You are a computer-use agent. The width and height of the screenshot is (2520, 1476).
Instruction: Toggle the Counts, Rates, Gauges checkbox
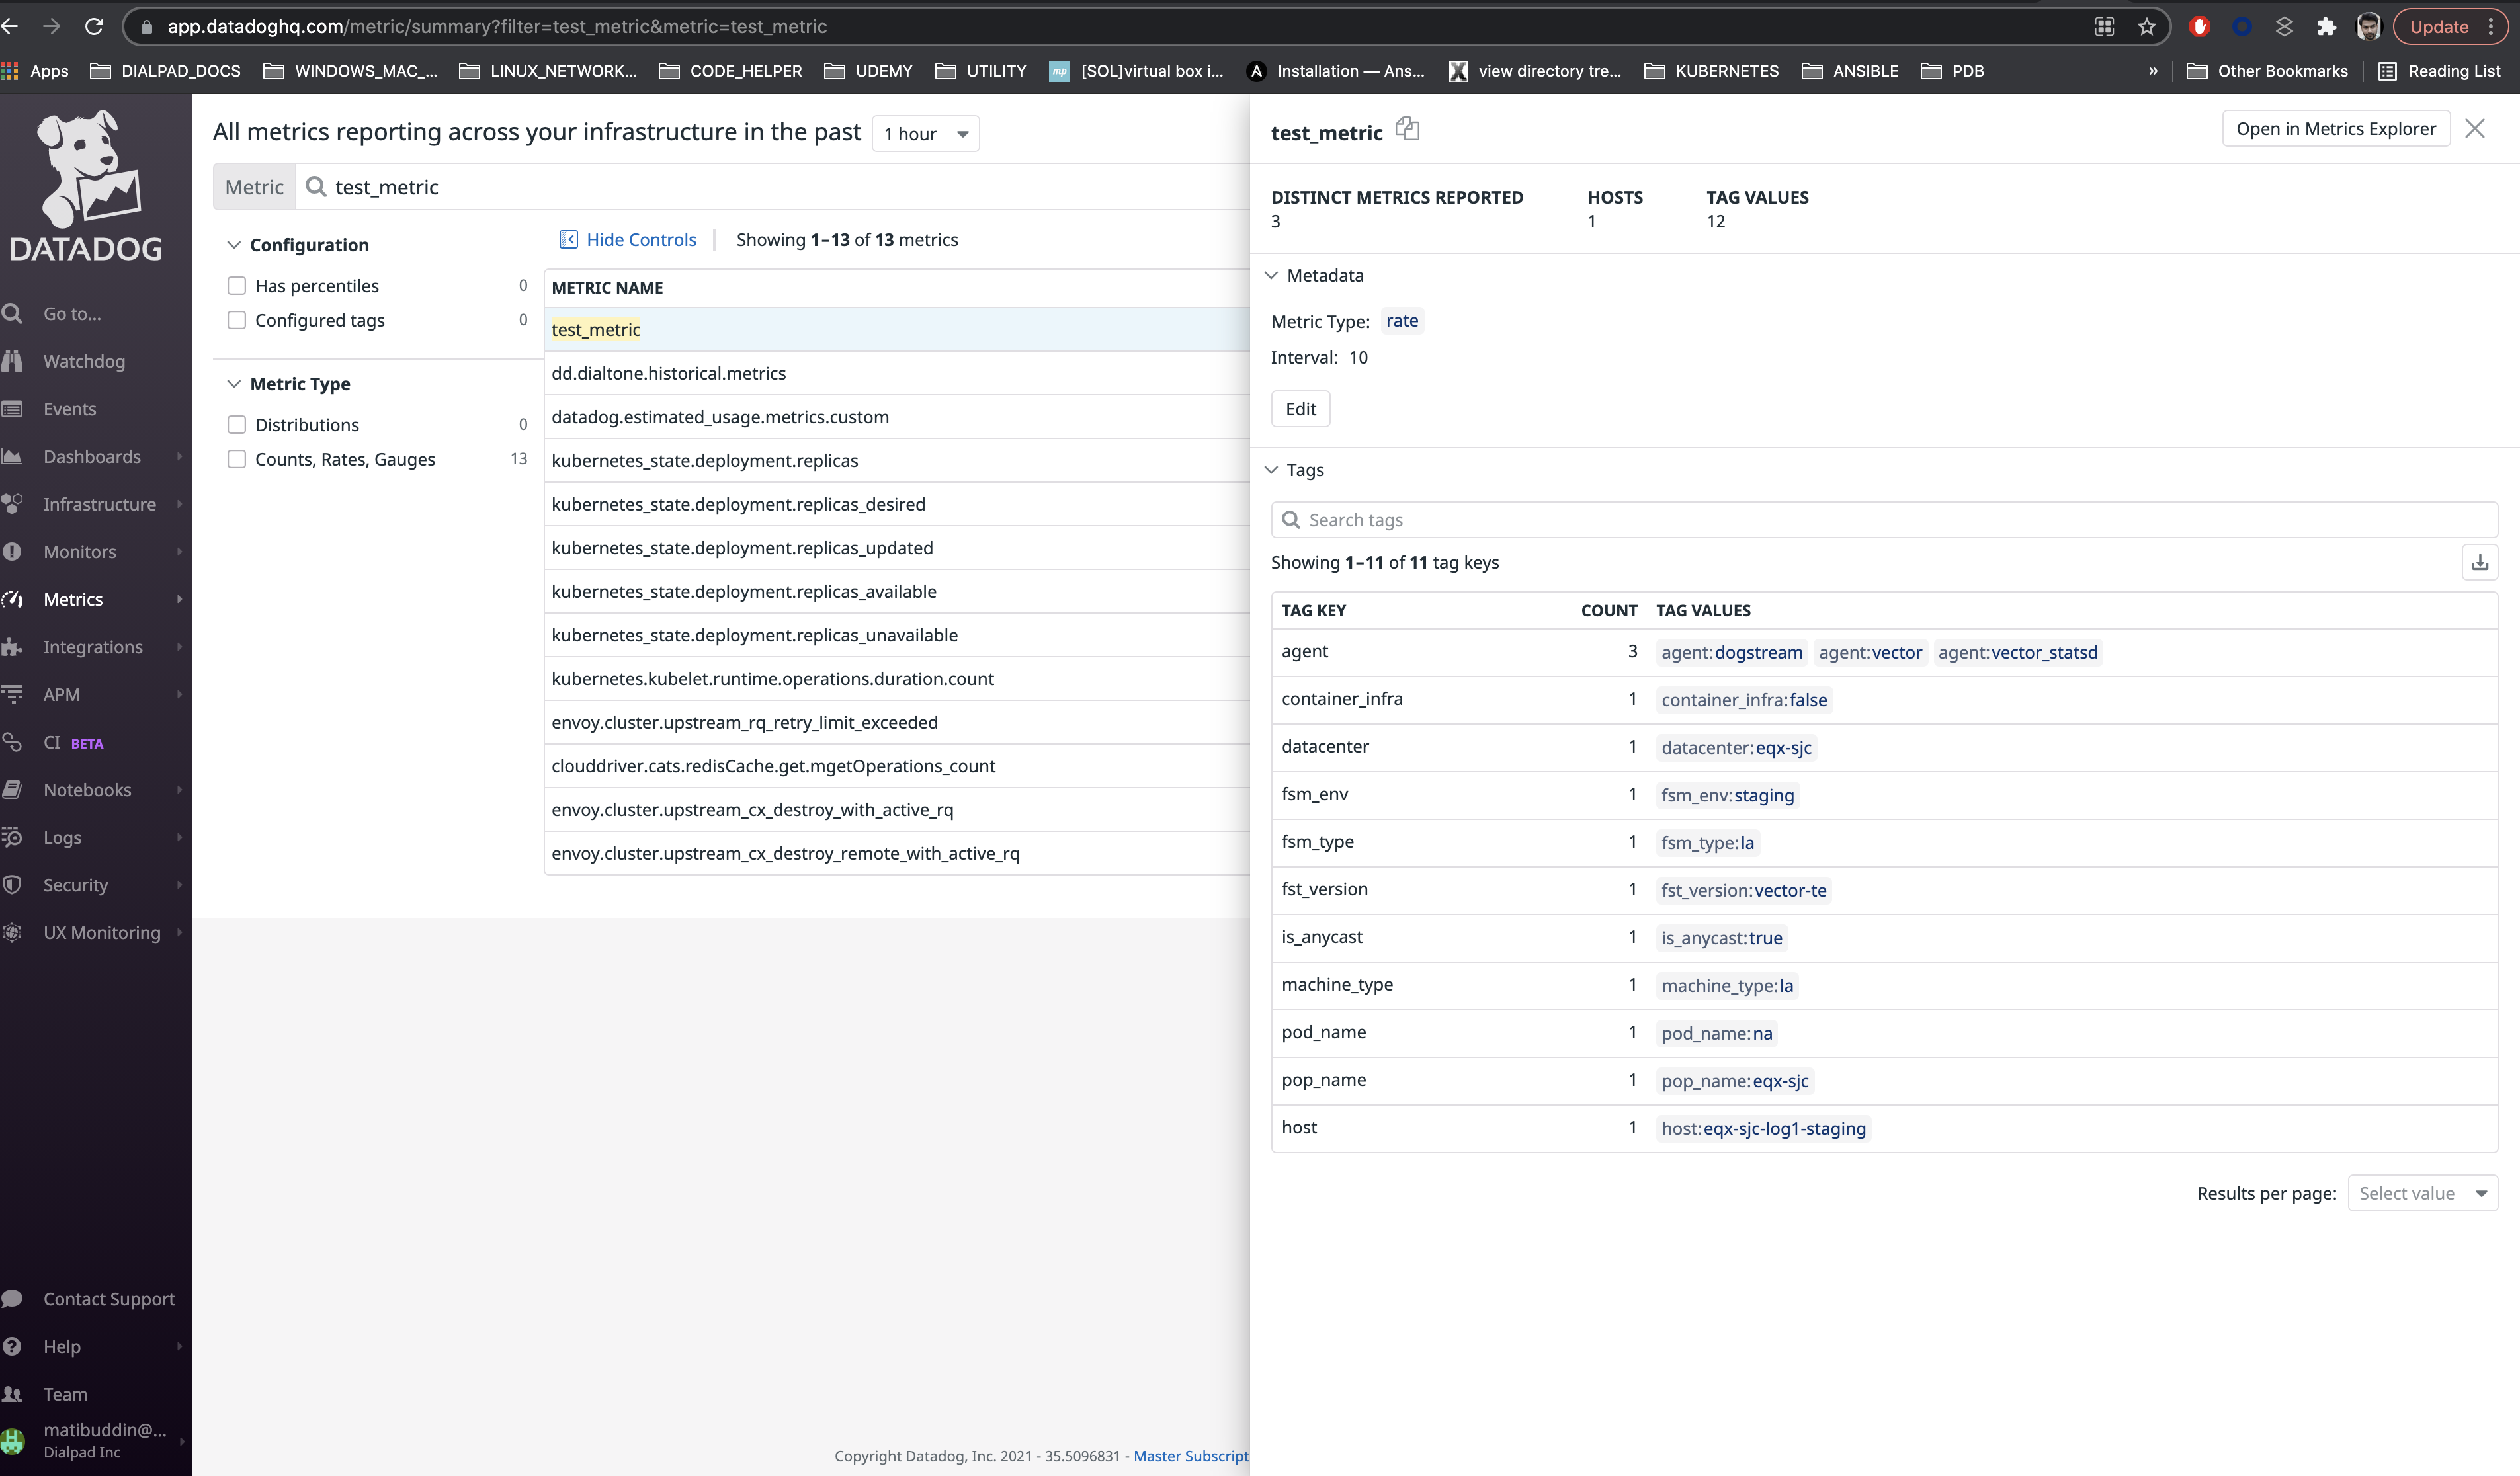(x=237, y=459)
